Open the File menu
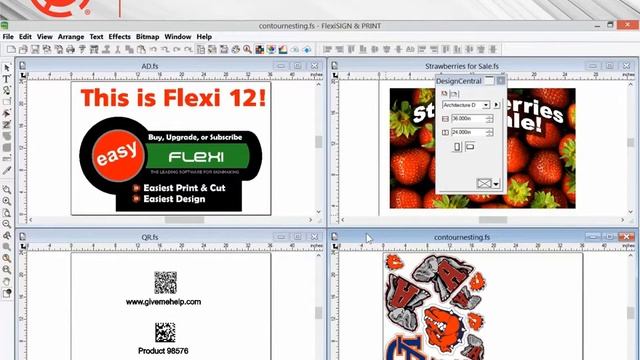The width and height of the screenshot is (640, 360). pyautogui.click(x=8, y=37)
